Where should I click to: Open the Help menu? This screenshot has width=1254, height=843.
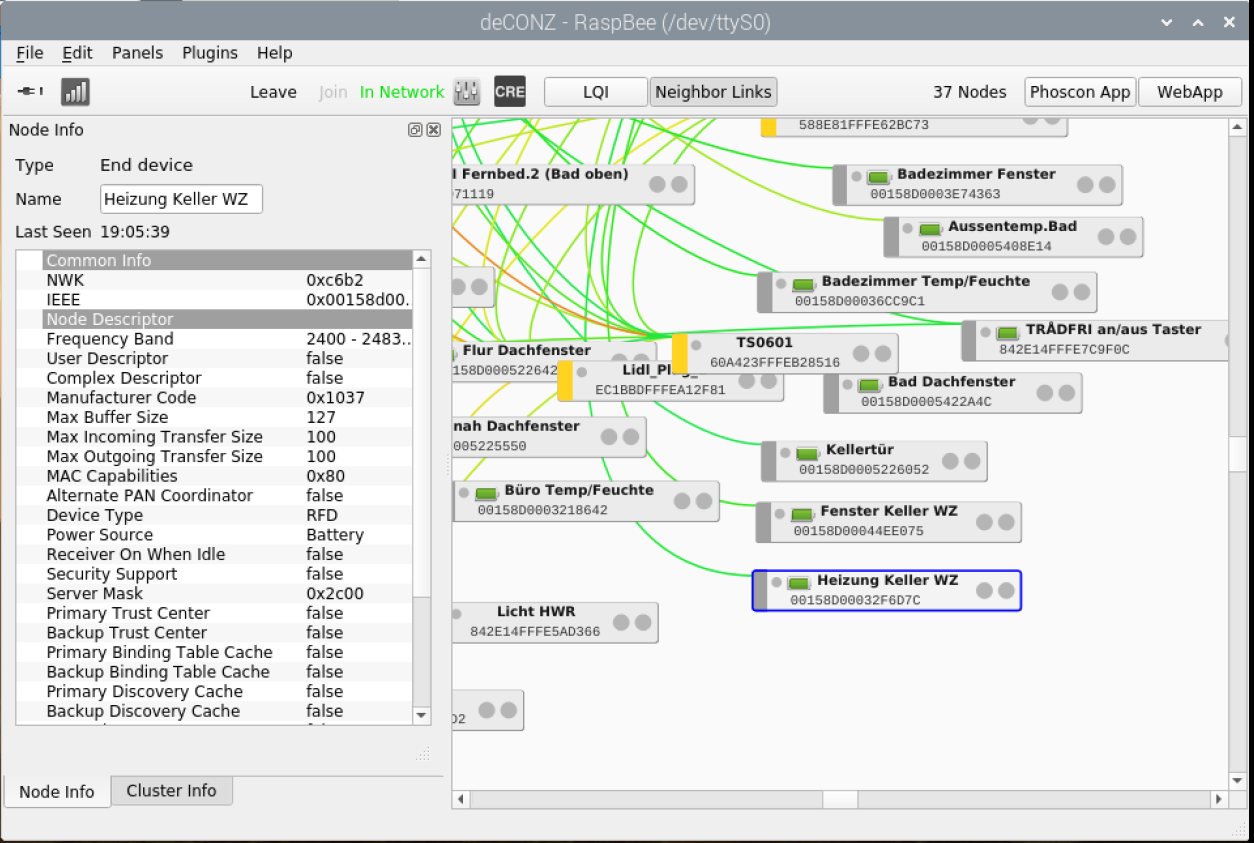coord(274,53)
